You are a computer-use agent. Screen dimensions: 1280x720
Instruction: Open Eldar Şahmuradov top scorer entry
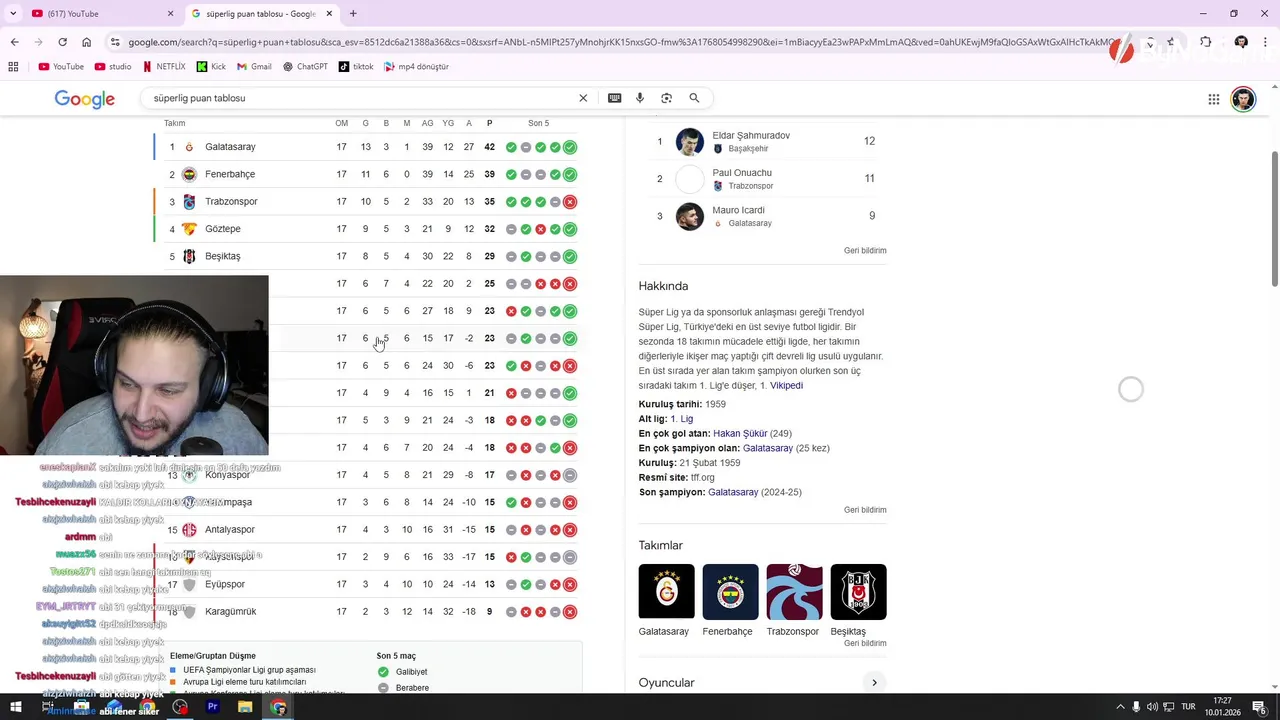763,141
